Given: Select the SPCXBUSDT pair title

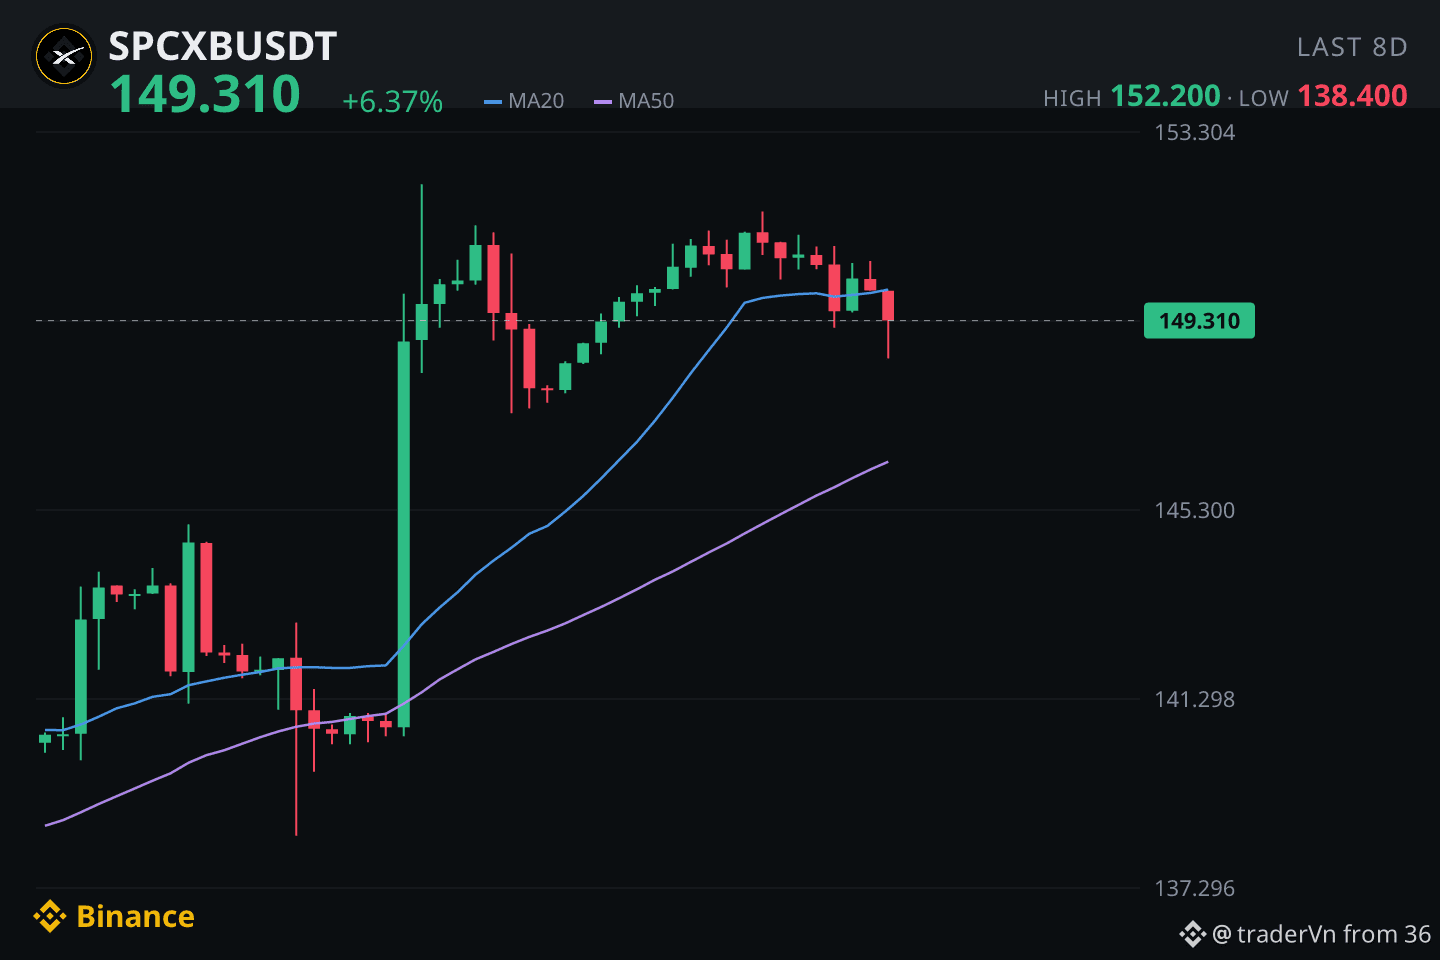Looking at the screenshot, I should (223, 46).
